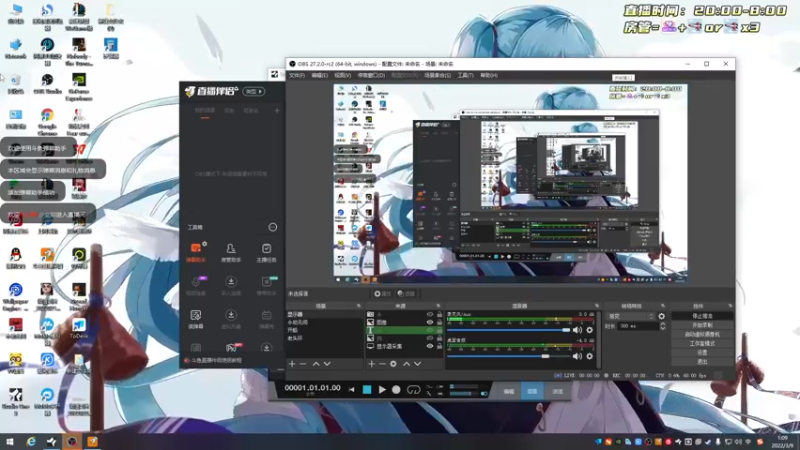Open the 视图(V) menu in OBS

[342, 75]
